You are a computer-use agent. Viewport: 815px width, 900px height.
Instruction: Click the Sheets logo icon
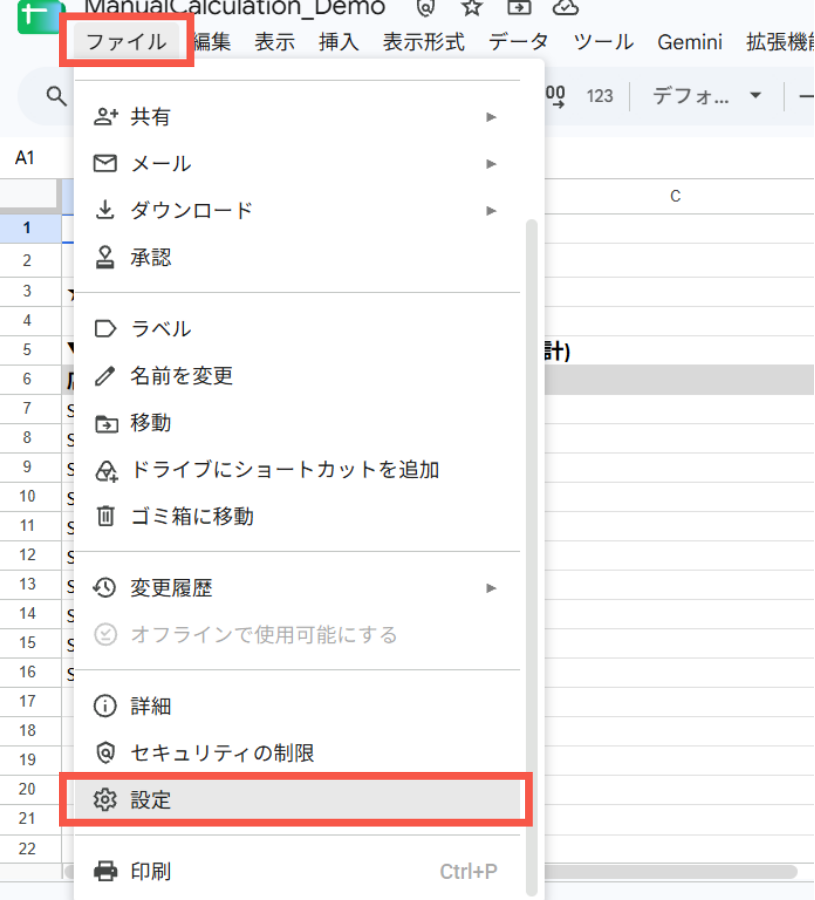41,16
